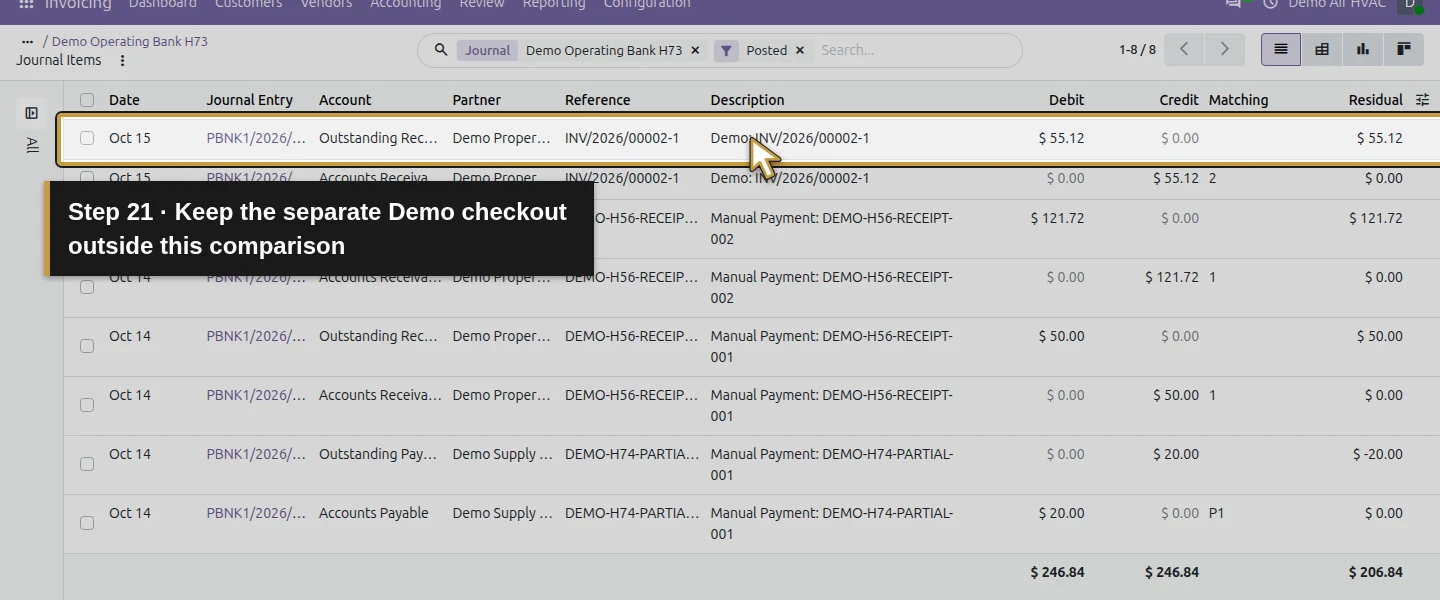Tick checkbox for Accounts Payable row
The image size is (1440, 600).
(87, 523)
